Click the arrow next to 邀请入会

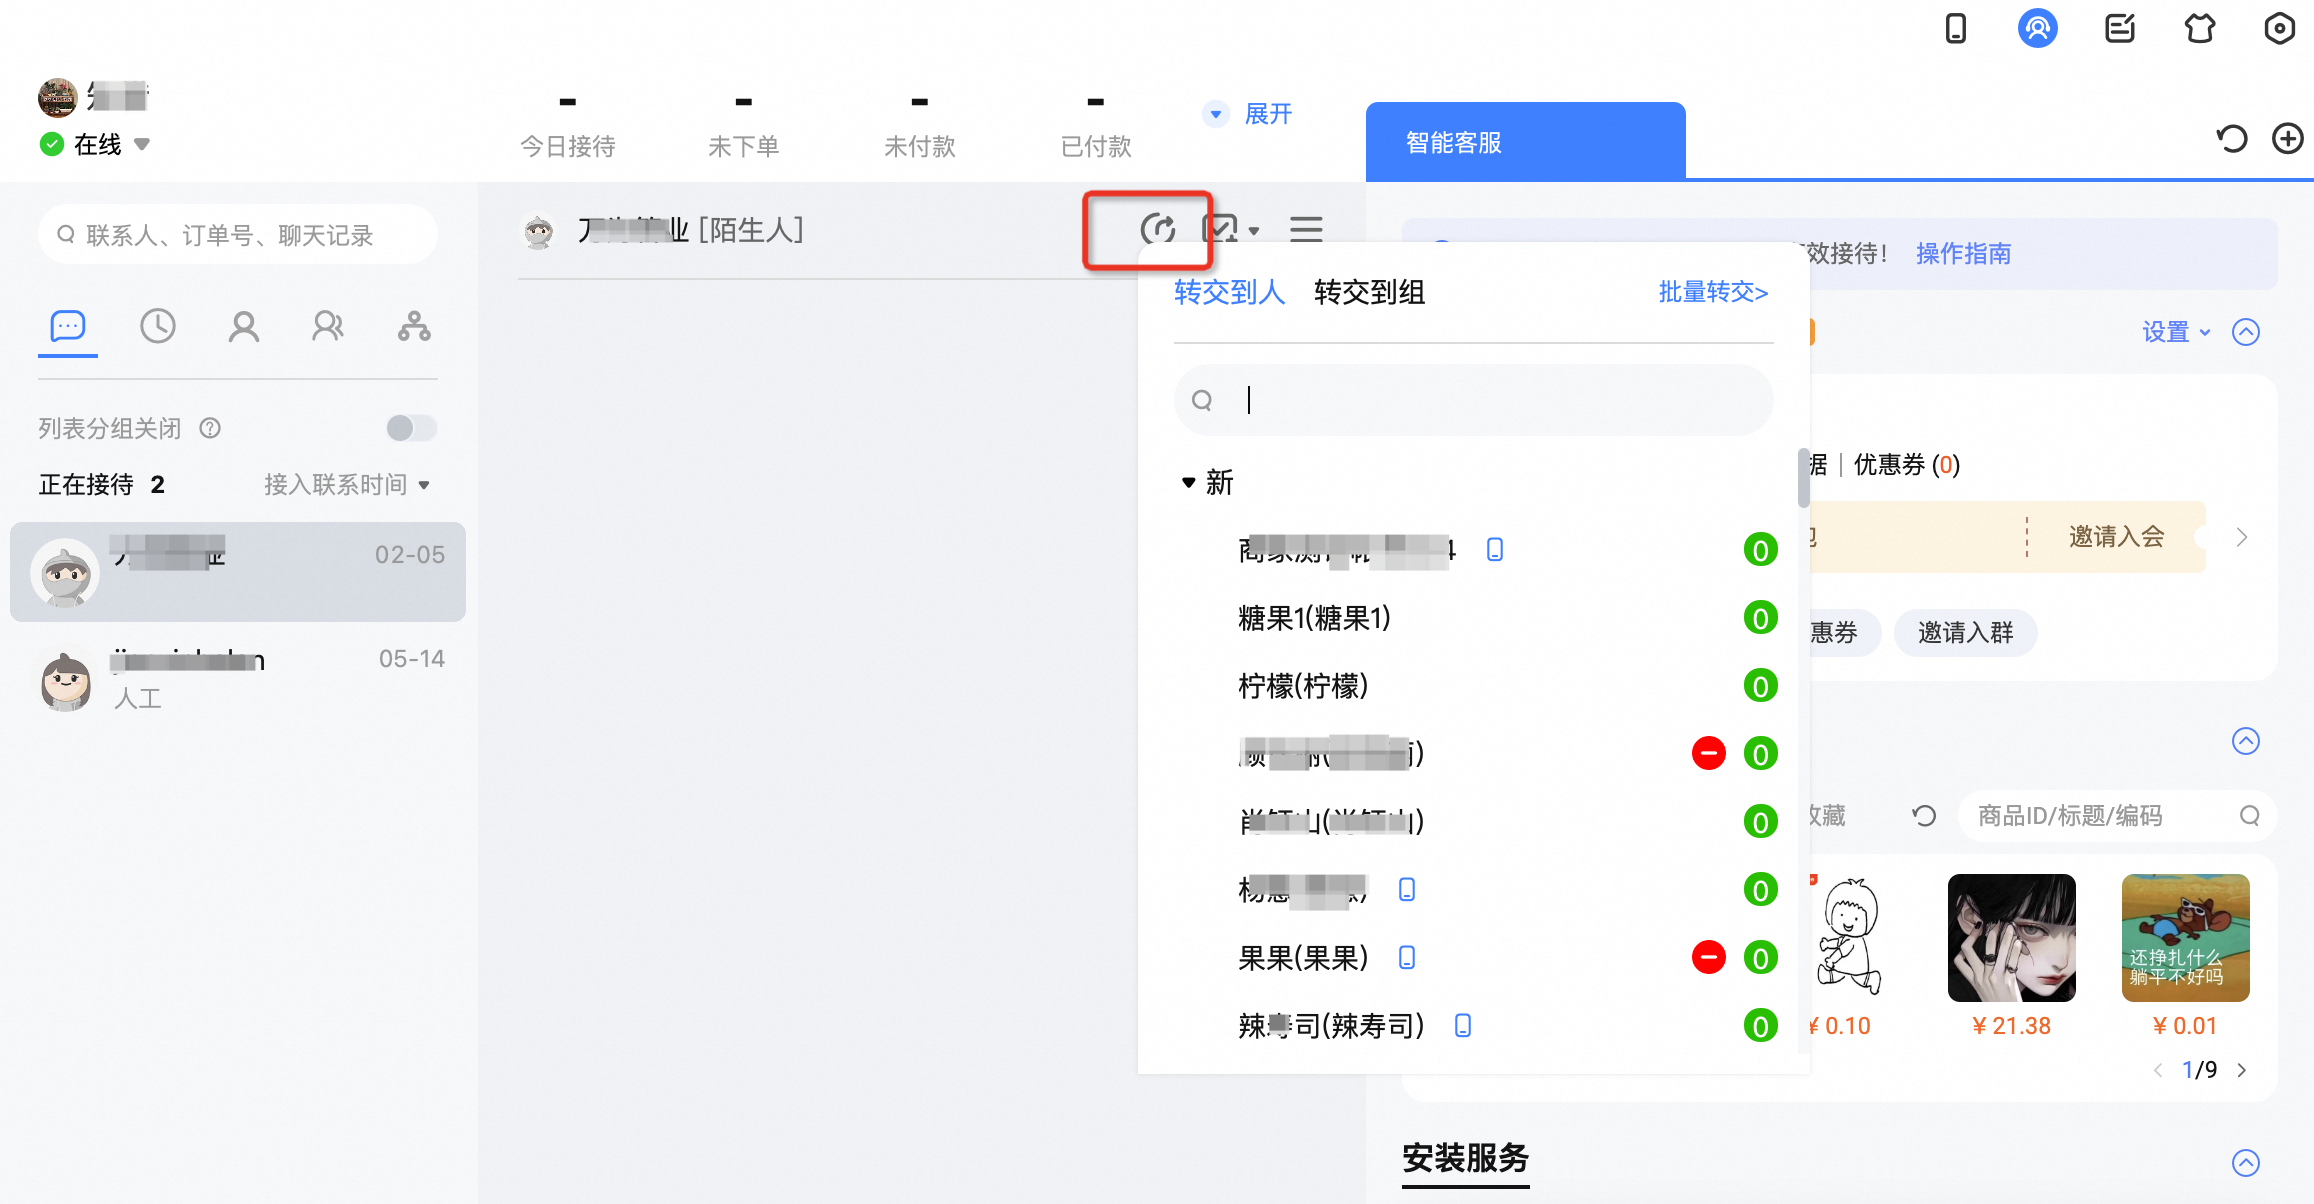point(2242,537)
